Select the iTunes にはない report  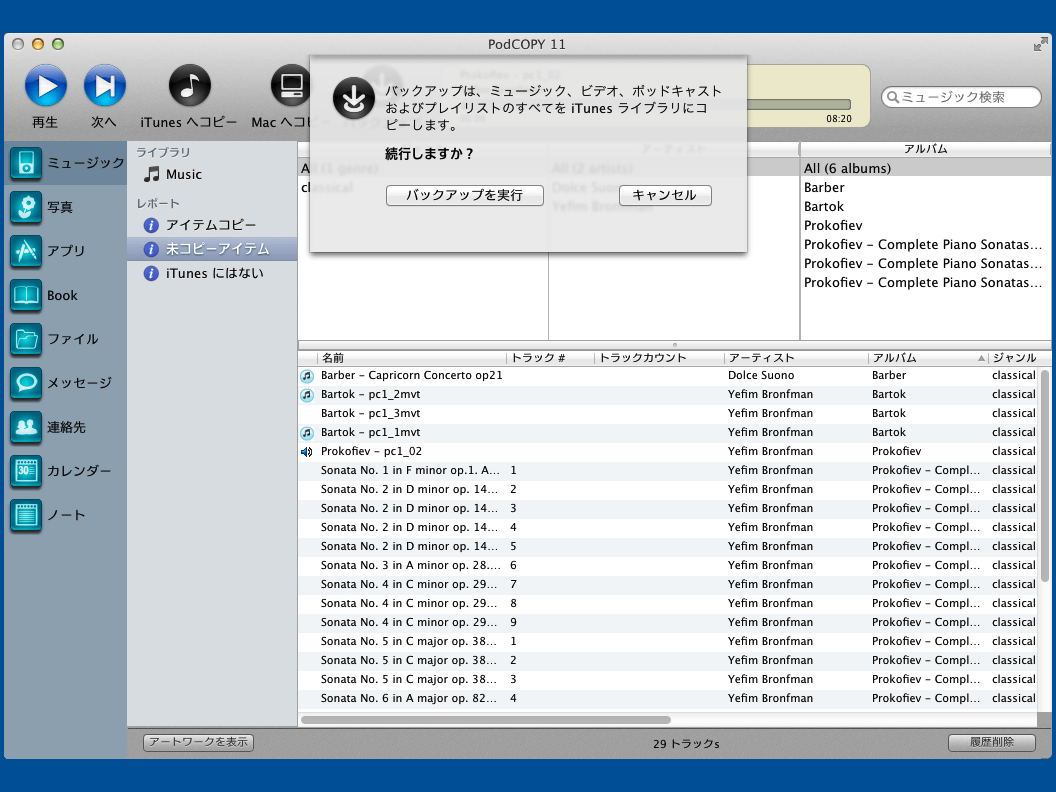pyautogui.click(x=212, y=273)
